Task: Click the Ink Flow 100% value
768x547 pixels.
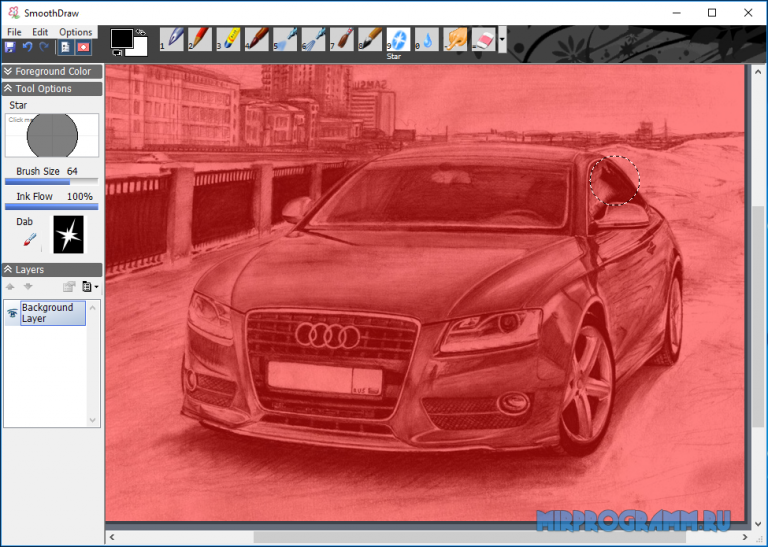Action: [79, 196]
